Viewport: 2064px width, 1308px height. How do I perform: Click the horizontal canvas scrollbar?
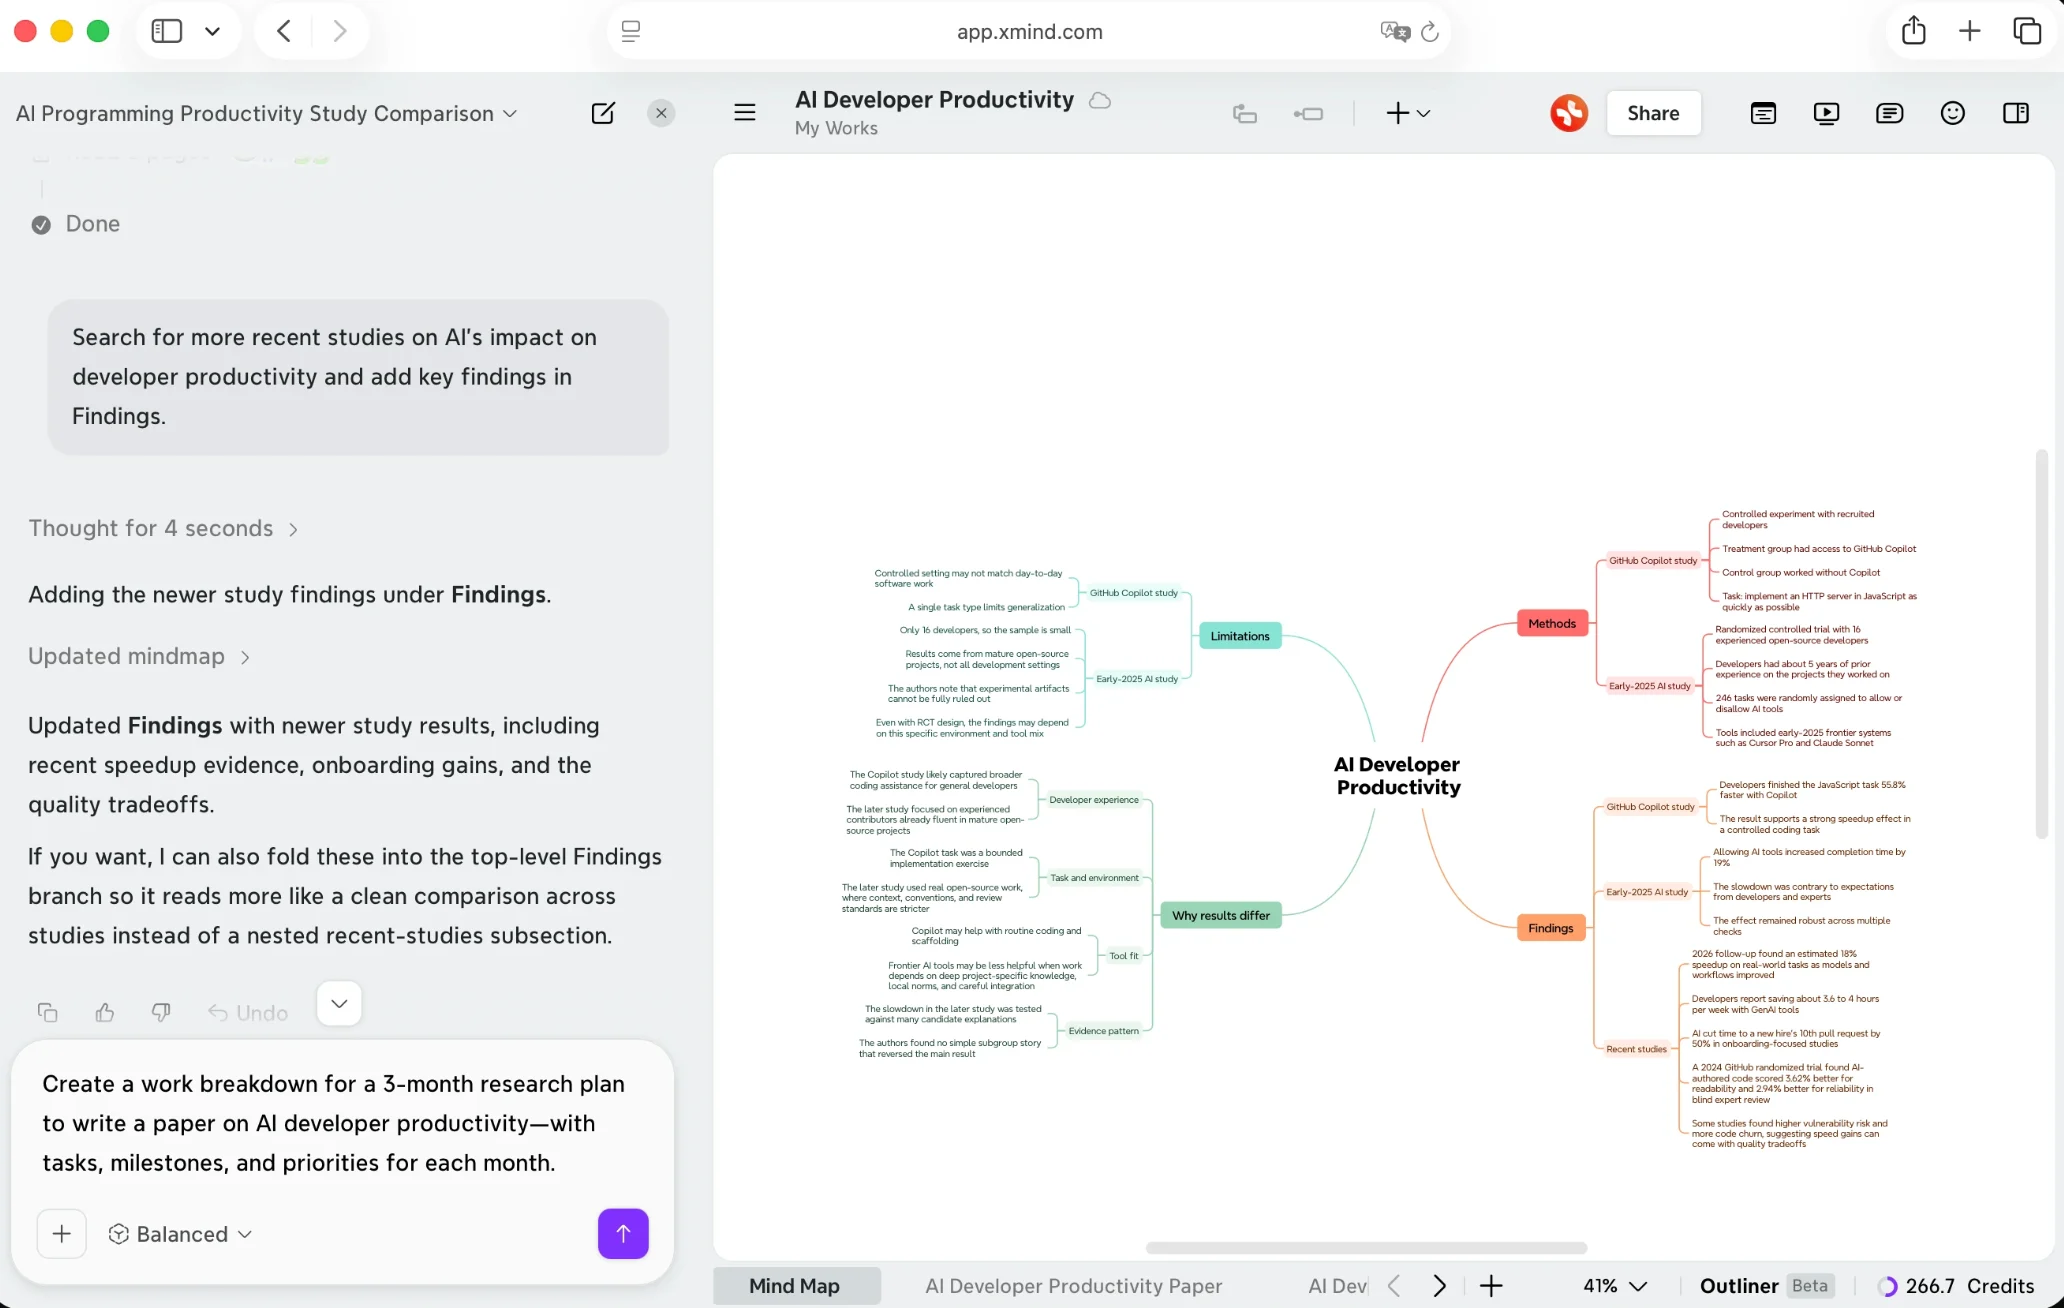1366,1247
